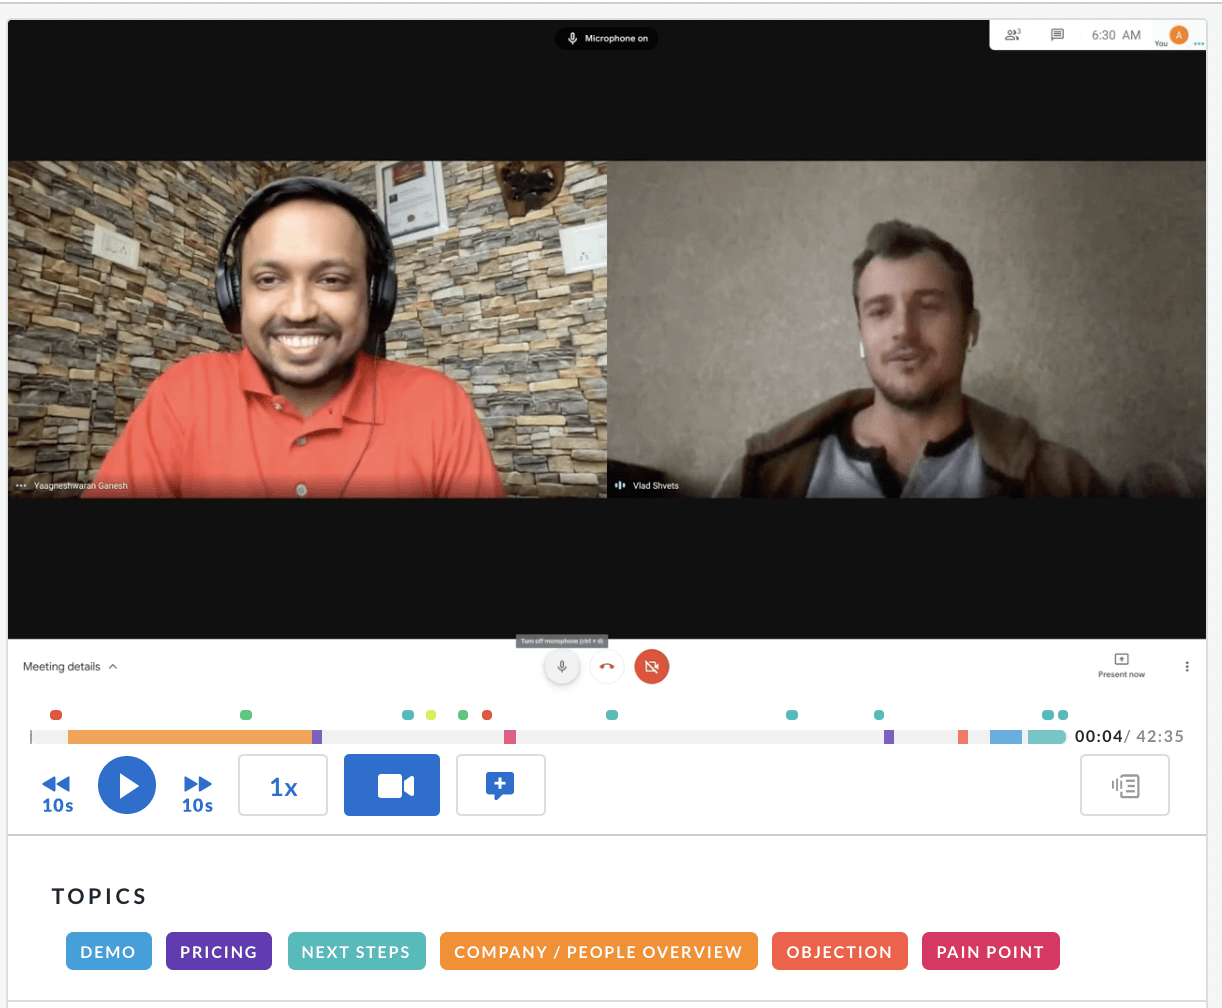Image resolution: width=1222 pixels, height=1008 pixels.
Task: Click the add comment icon
Action: click(500, 785)
